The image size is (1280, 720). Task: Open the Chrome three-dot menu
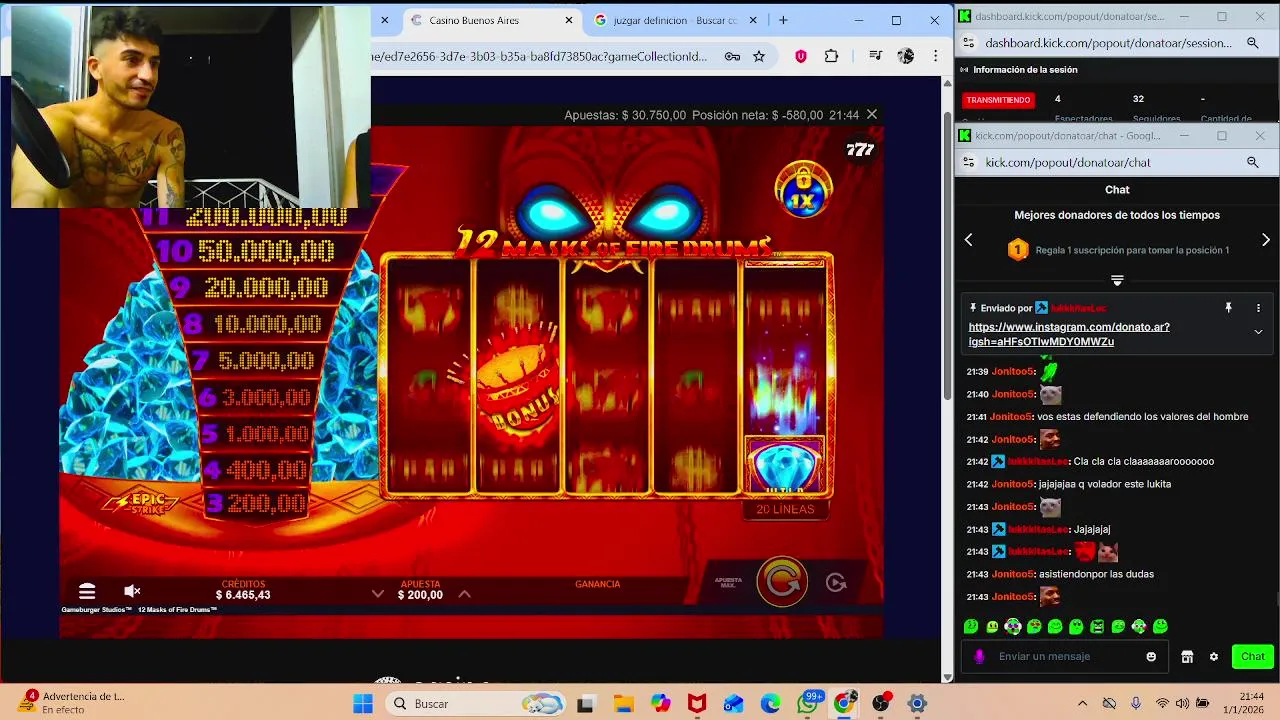(x=935, y=56)
